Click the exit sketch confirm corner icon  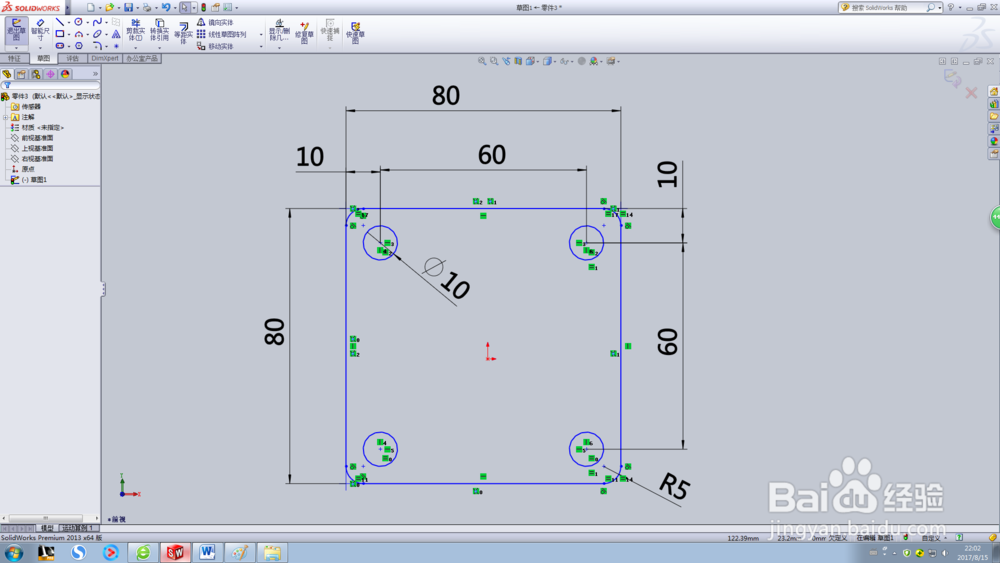tap(952, 78)
